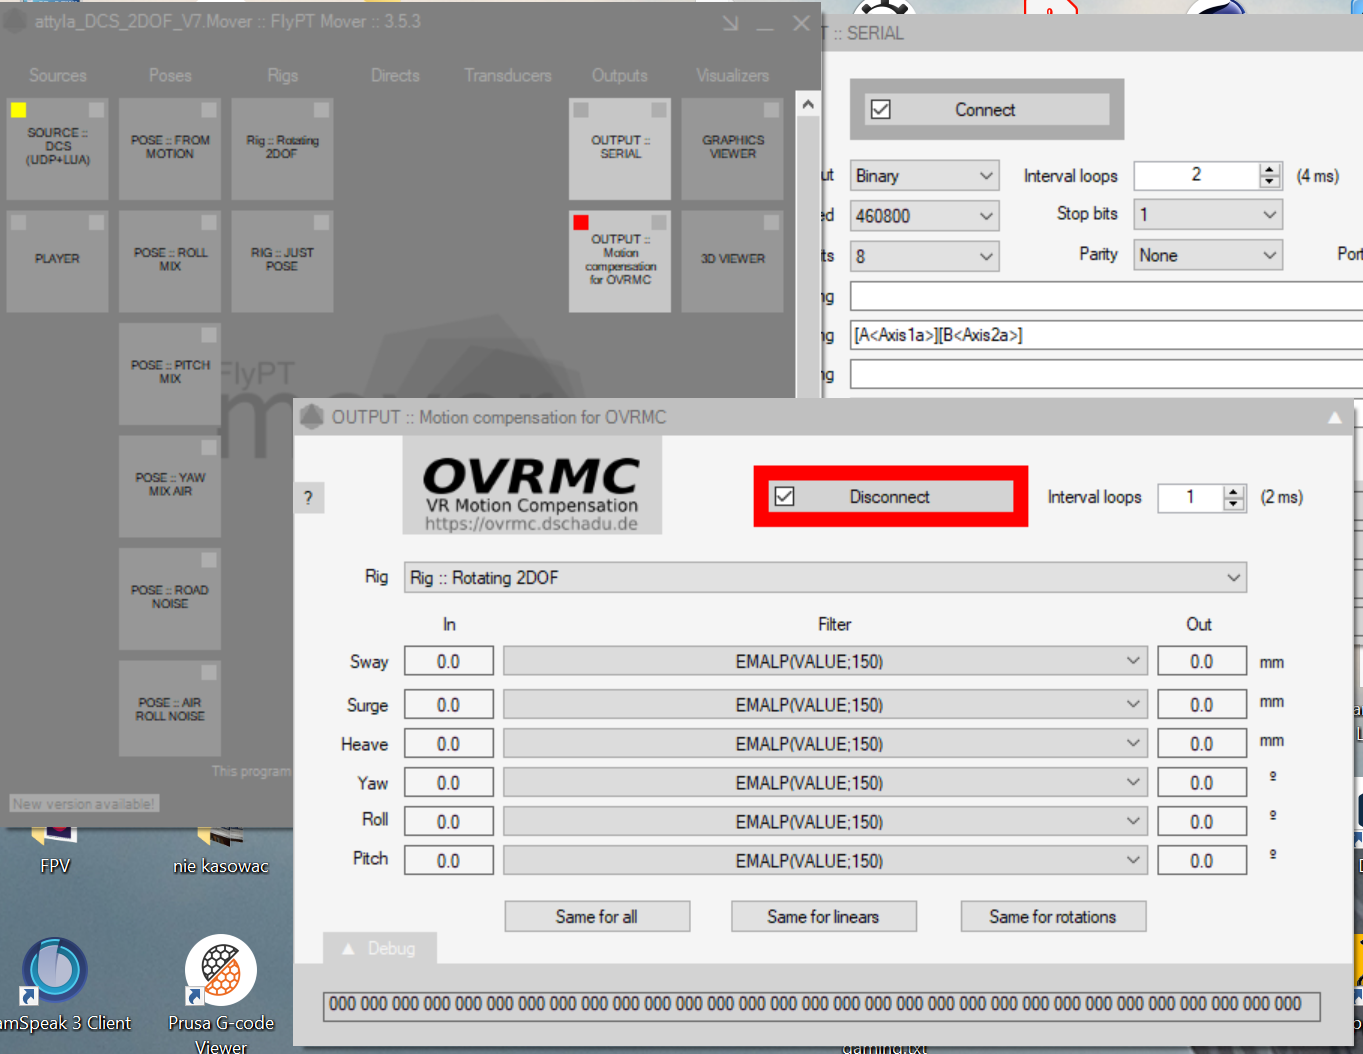
Task: Switch to the Outputs column header
Action: [x=620, y=75]
